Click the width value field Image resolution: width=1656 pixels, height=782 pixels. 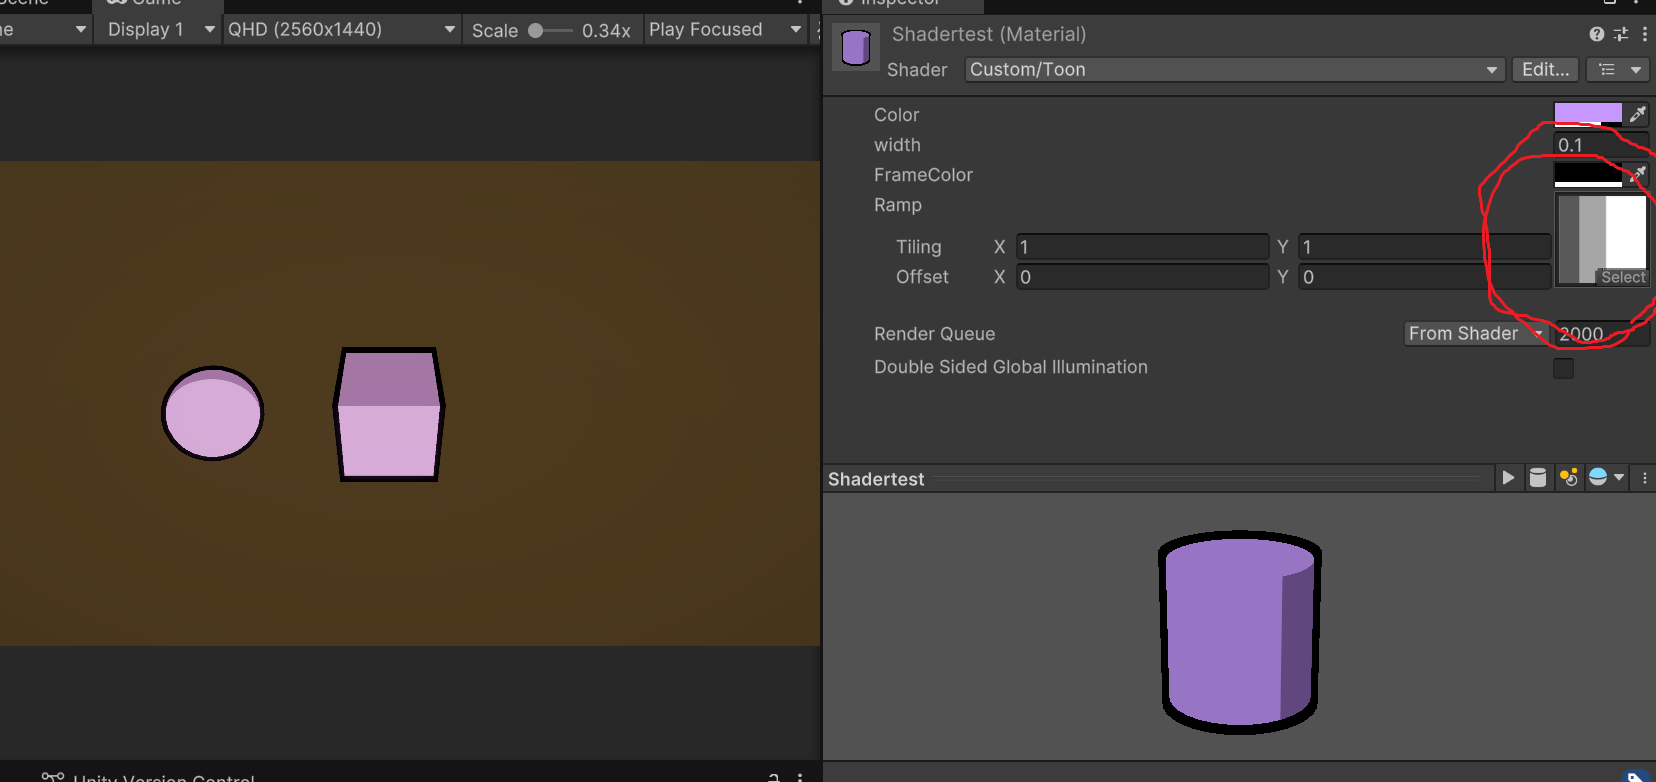[x=1600, y=144]
